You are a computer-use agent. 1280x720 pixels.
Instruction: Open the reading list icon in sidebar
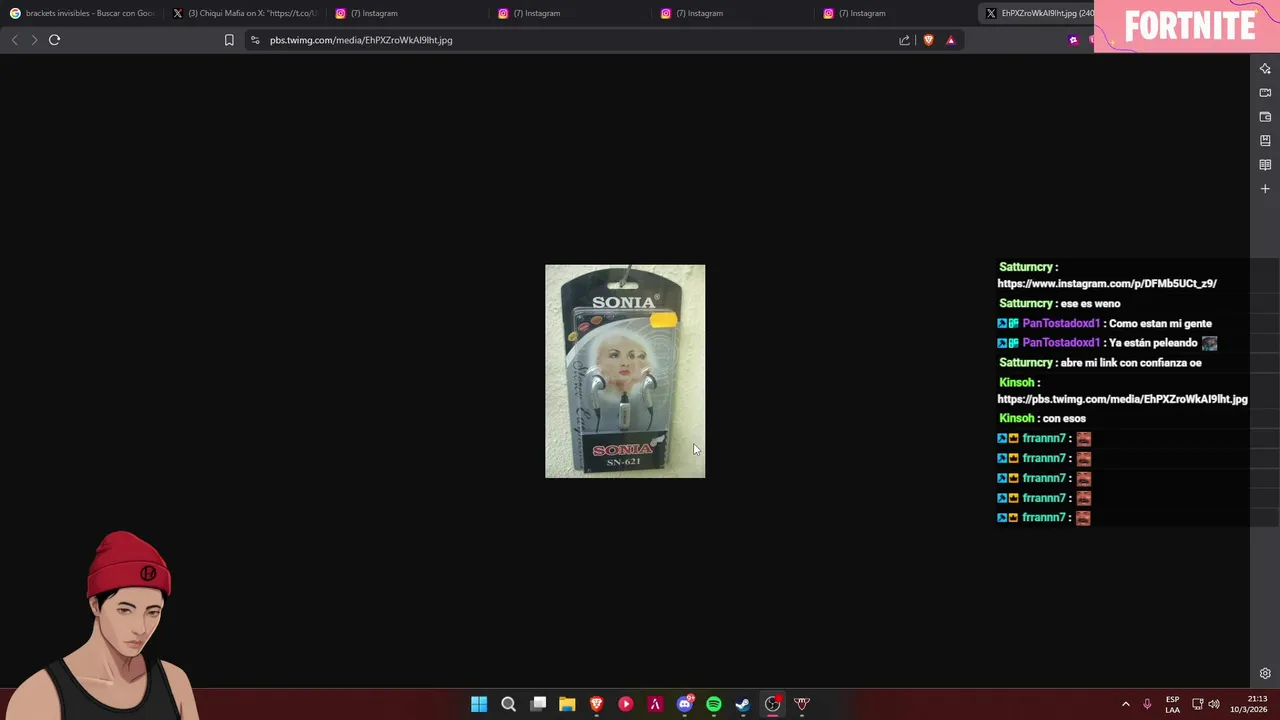(1265, 165)
